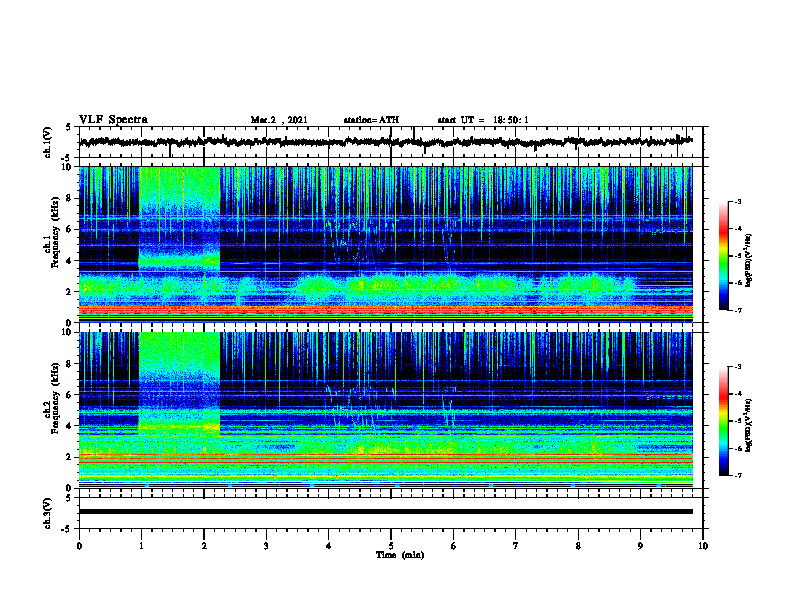Click the "ch.1(V)" waveform axis label
Screen dimensions: 792x612
click(x=48, y=142)
